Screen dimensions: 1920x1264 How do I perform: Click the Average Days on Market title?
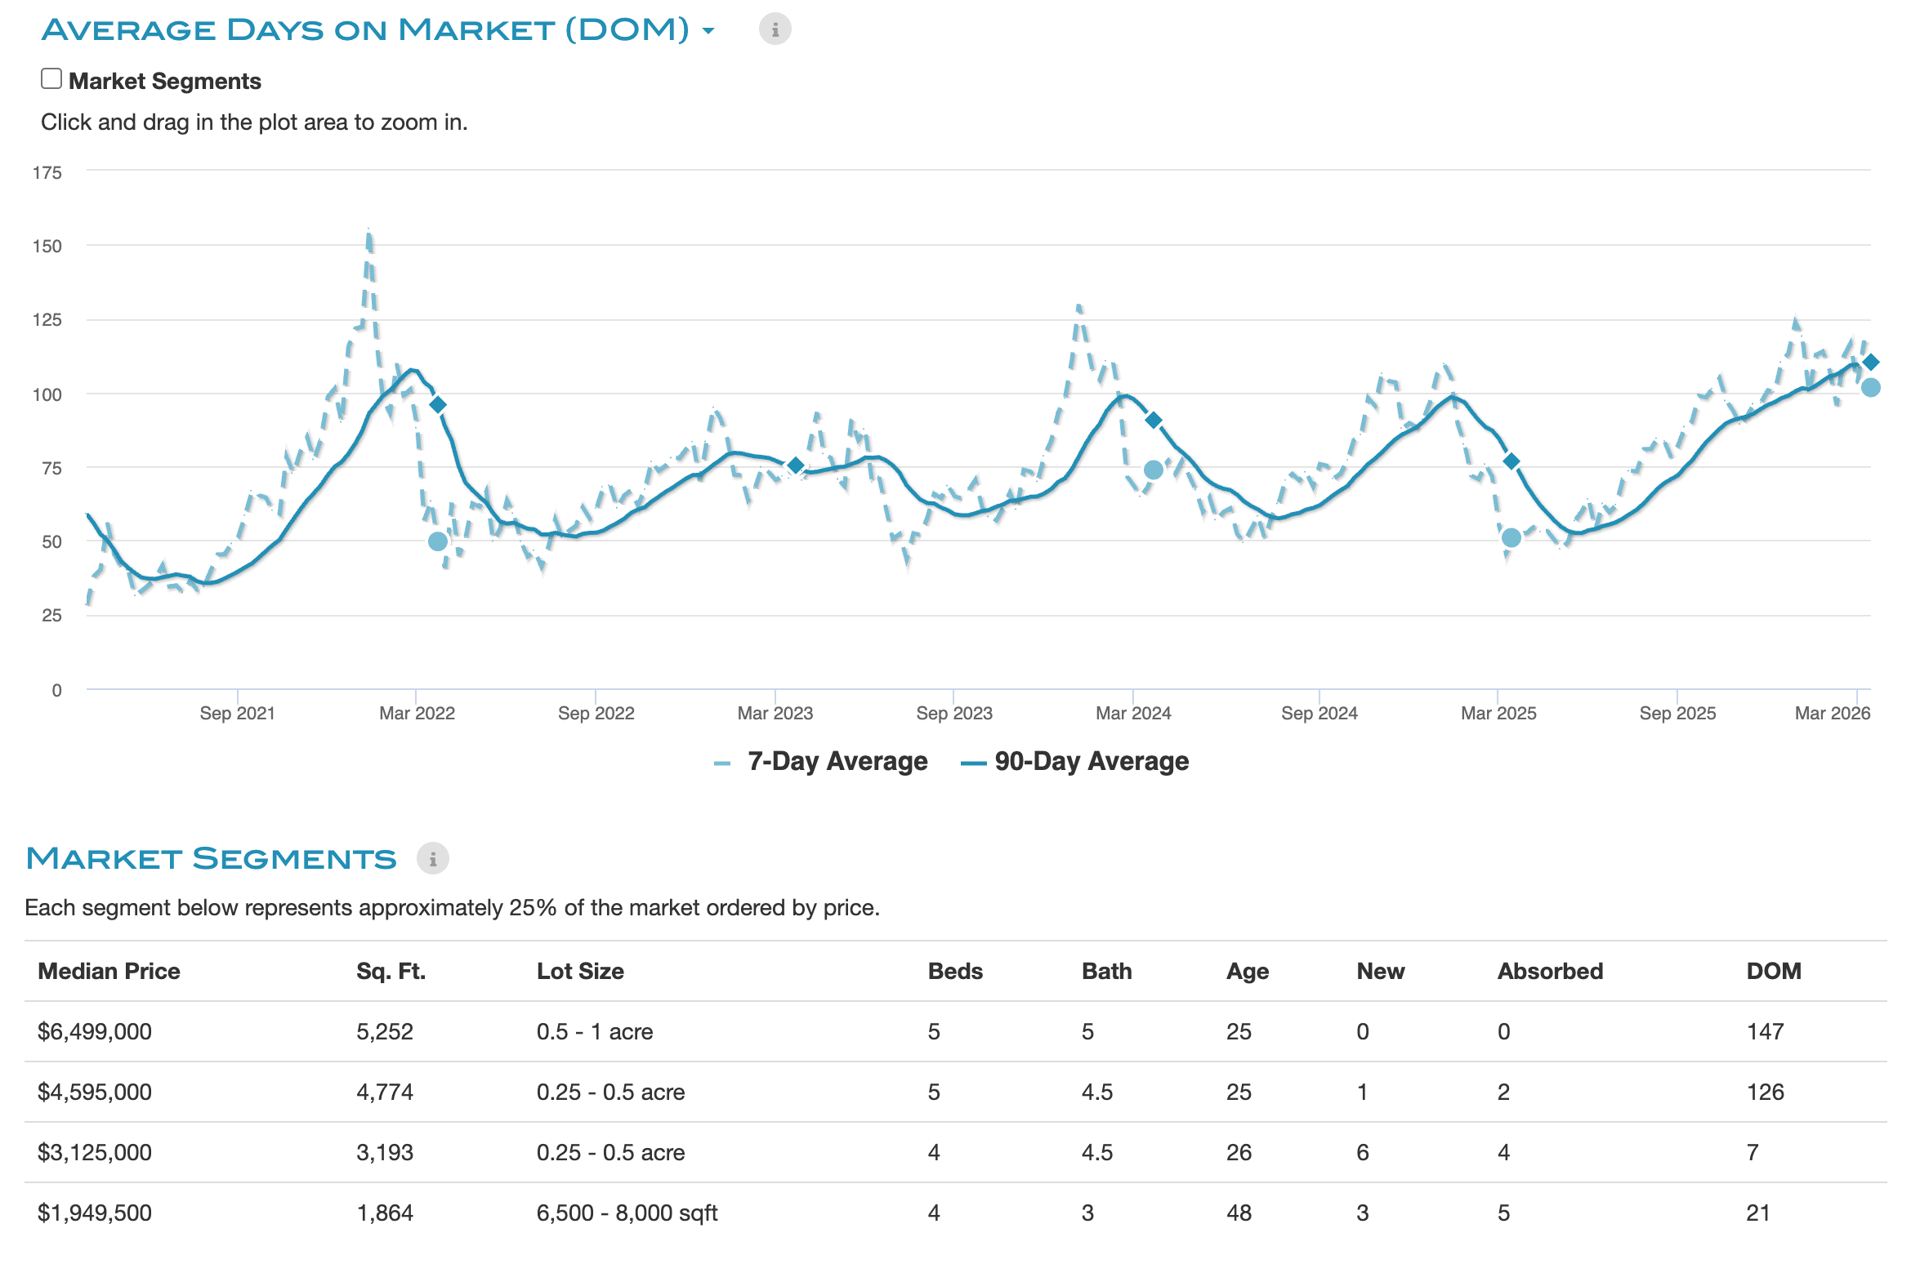point(365,29)
